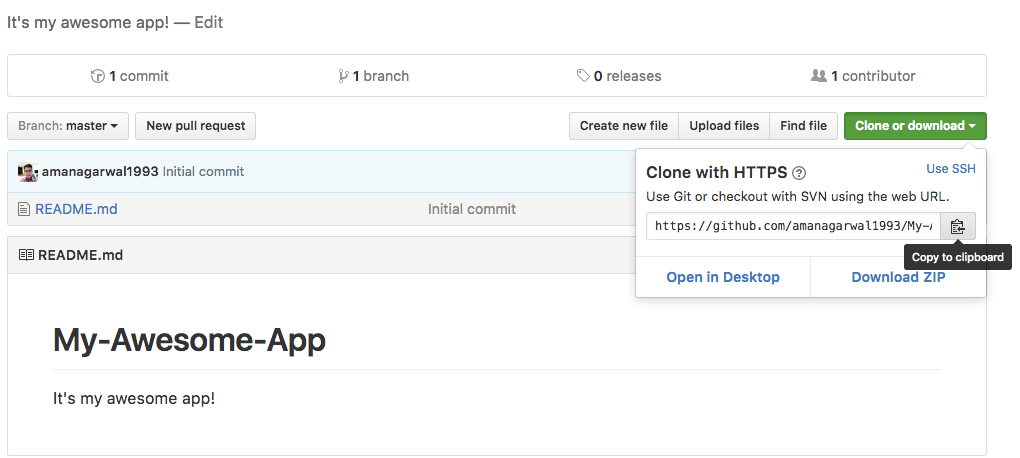Click the Find file button
The height and width of the screenshot is (458, 1020).
(803, 126)
